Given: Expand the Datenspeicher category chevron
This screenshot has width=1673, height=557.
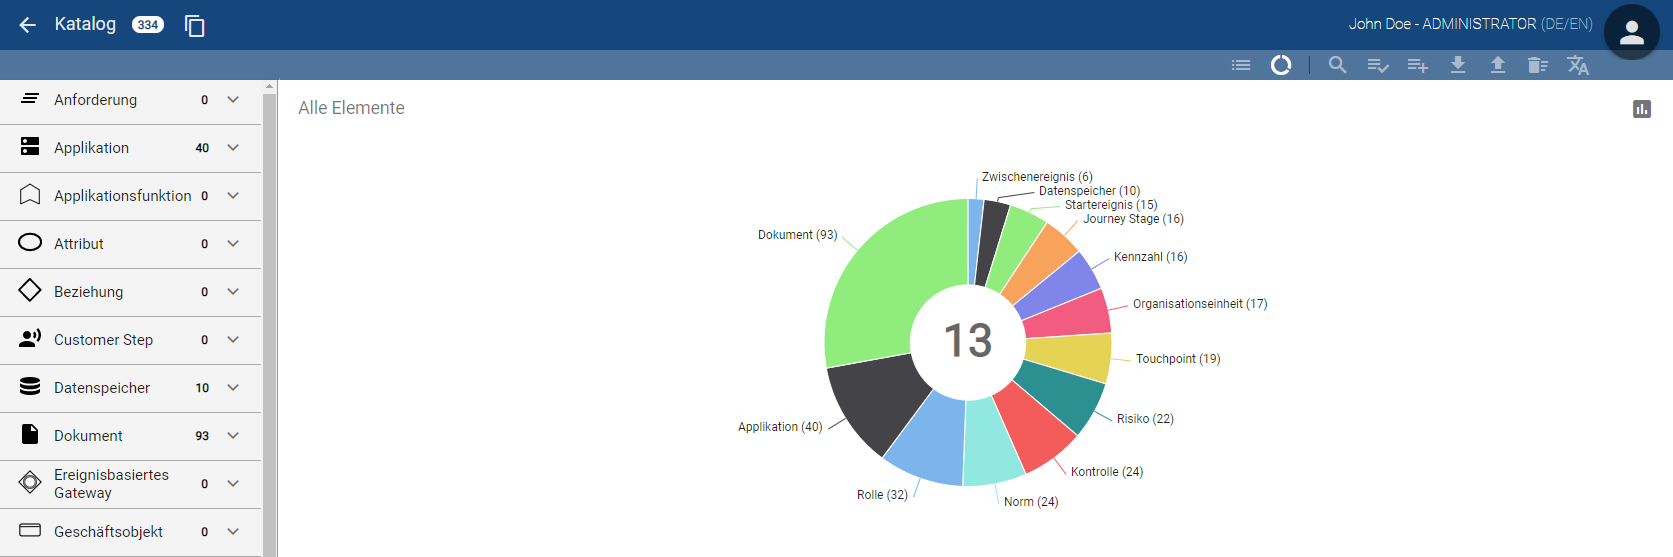Looking at the screenshot, I should point(233,388).
